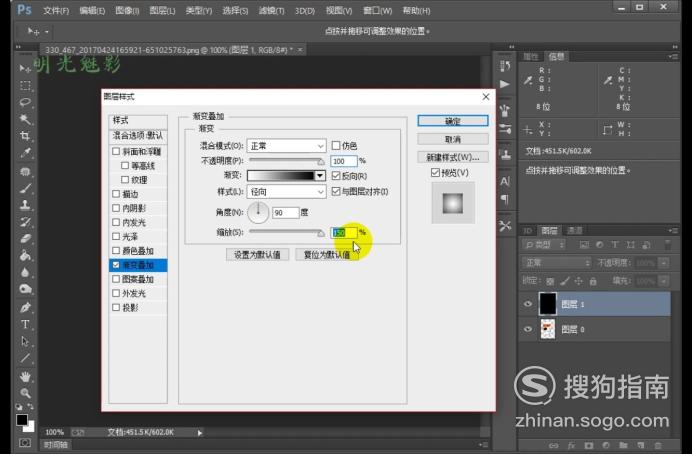Hide layer 图层 1 eye icon

(x=528, y=304)
